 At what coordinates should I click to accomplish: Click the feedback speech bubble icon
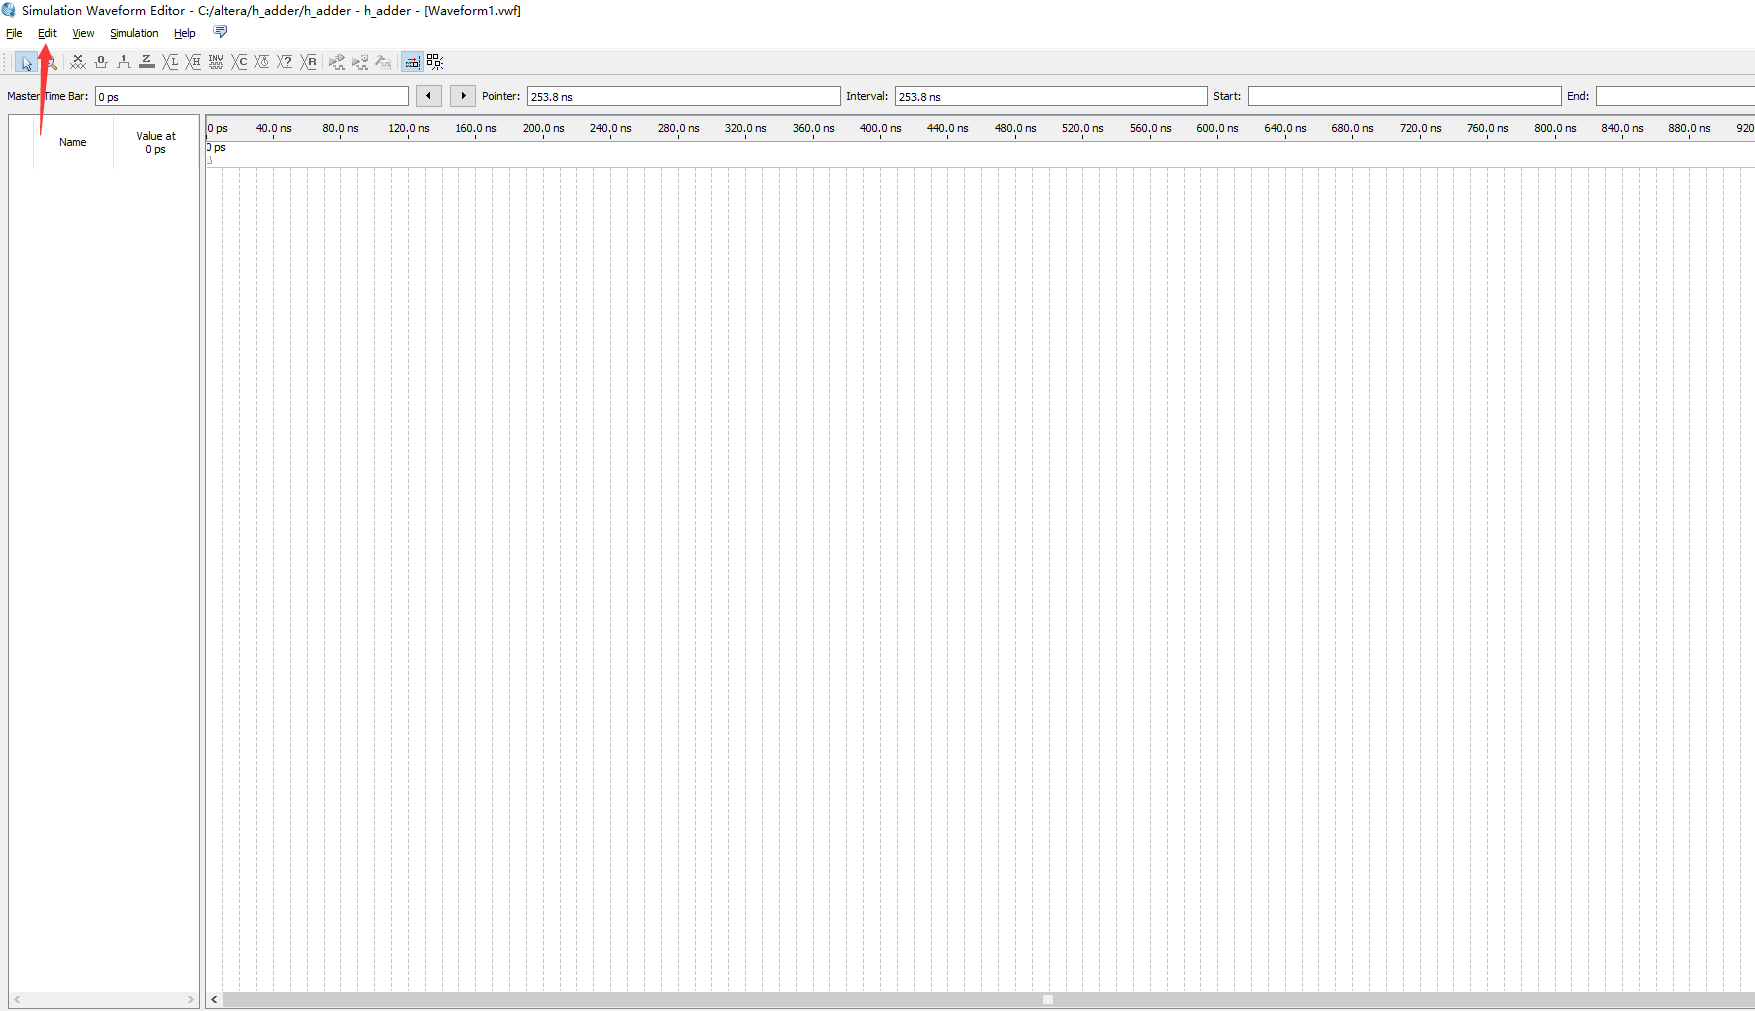click(221, 32)
